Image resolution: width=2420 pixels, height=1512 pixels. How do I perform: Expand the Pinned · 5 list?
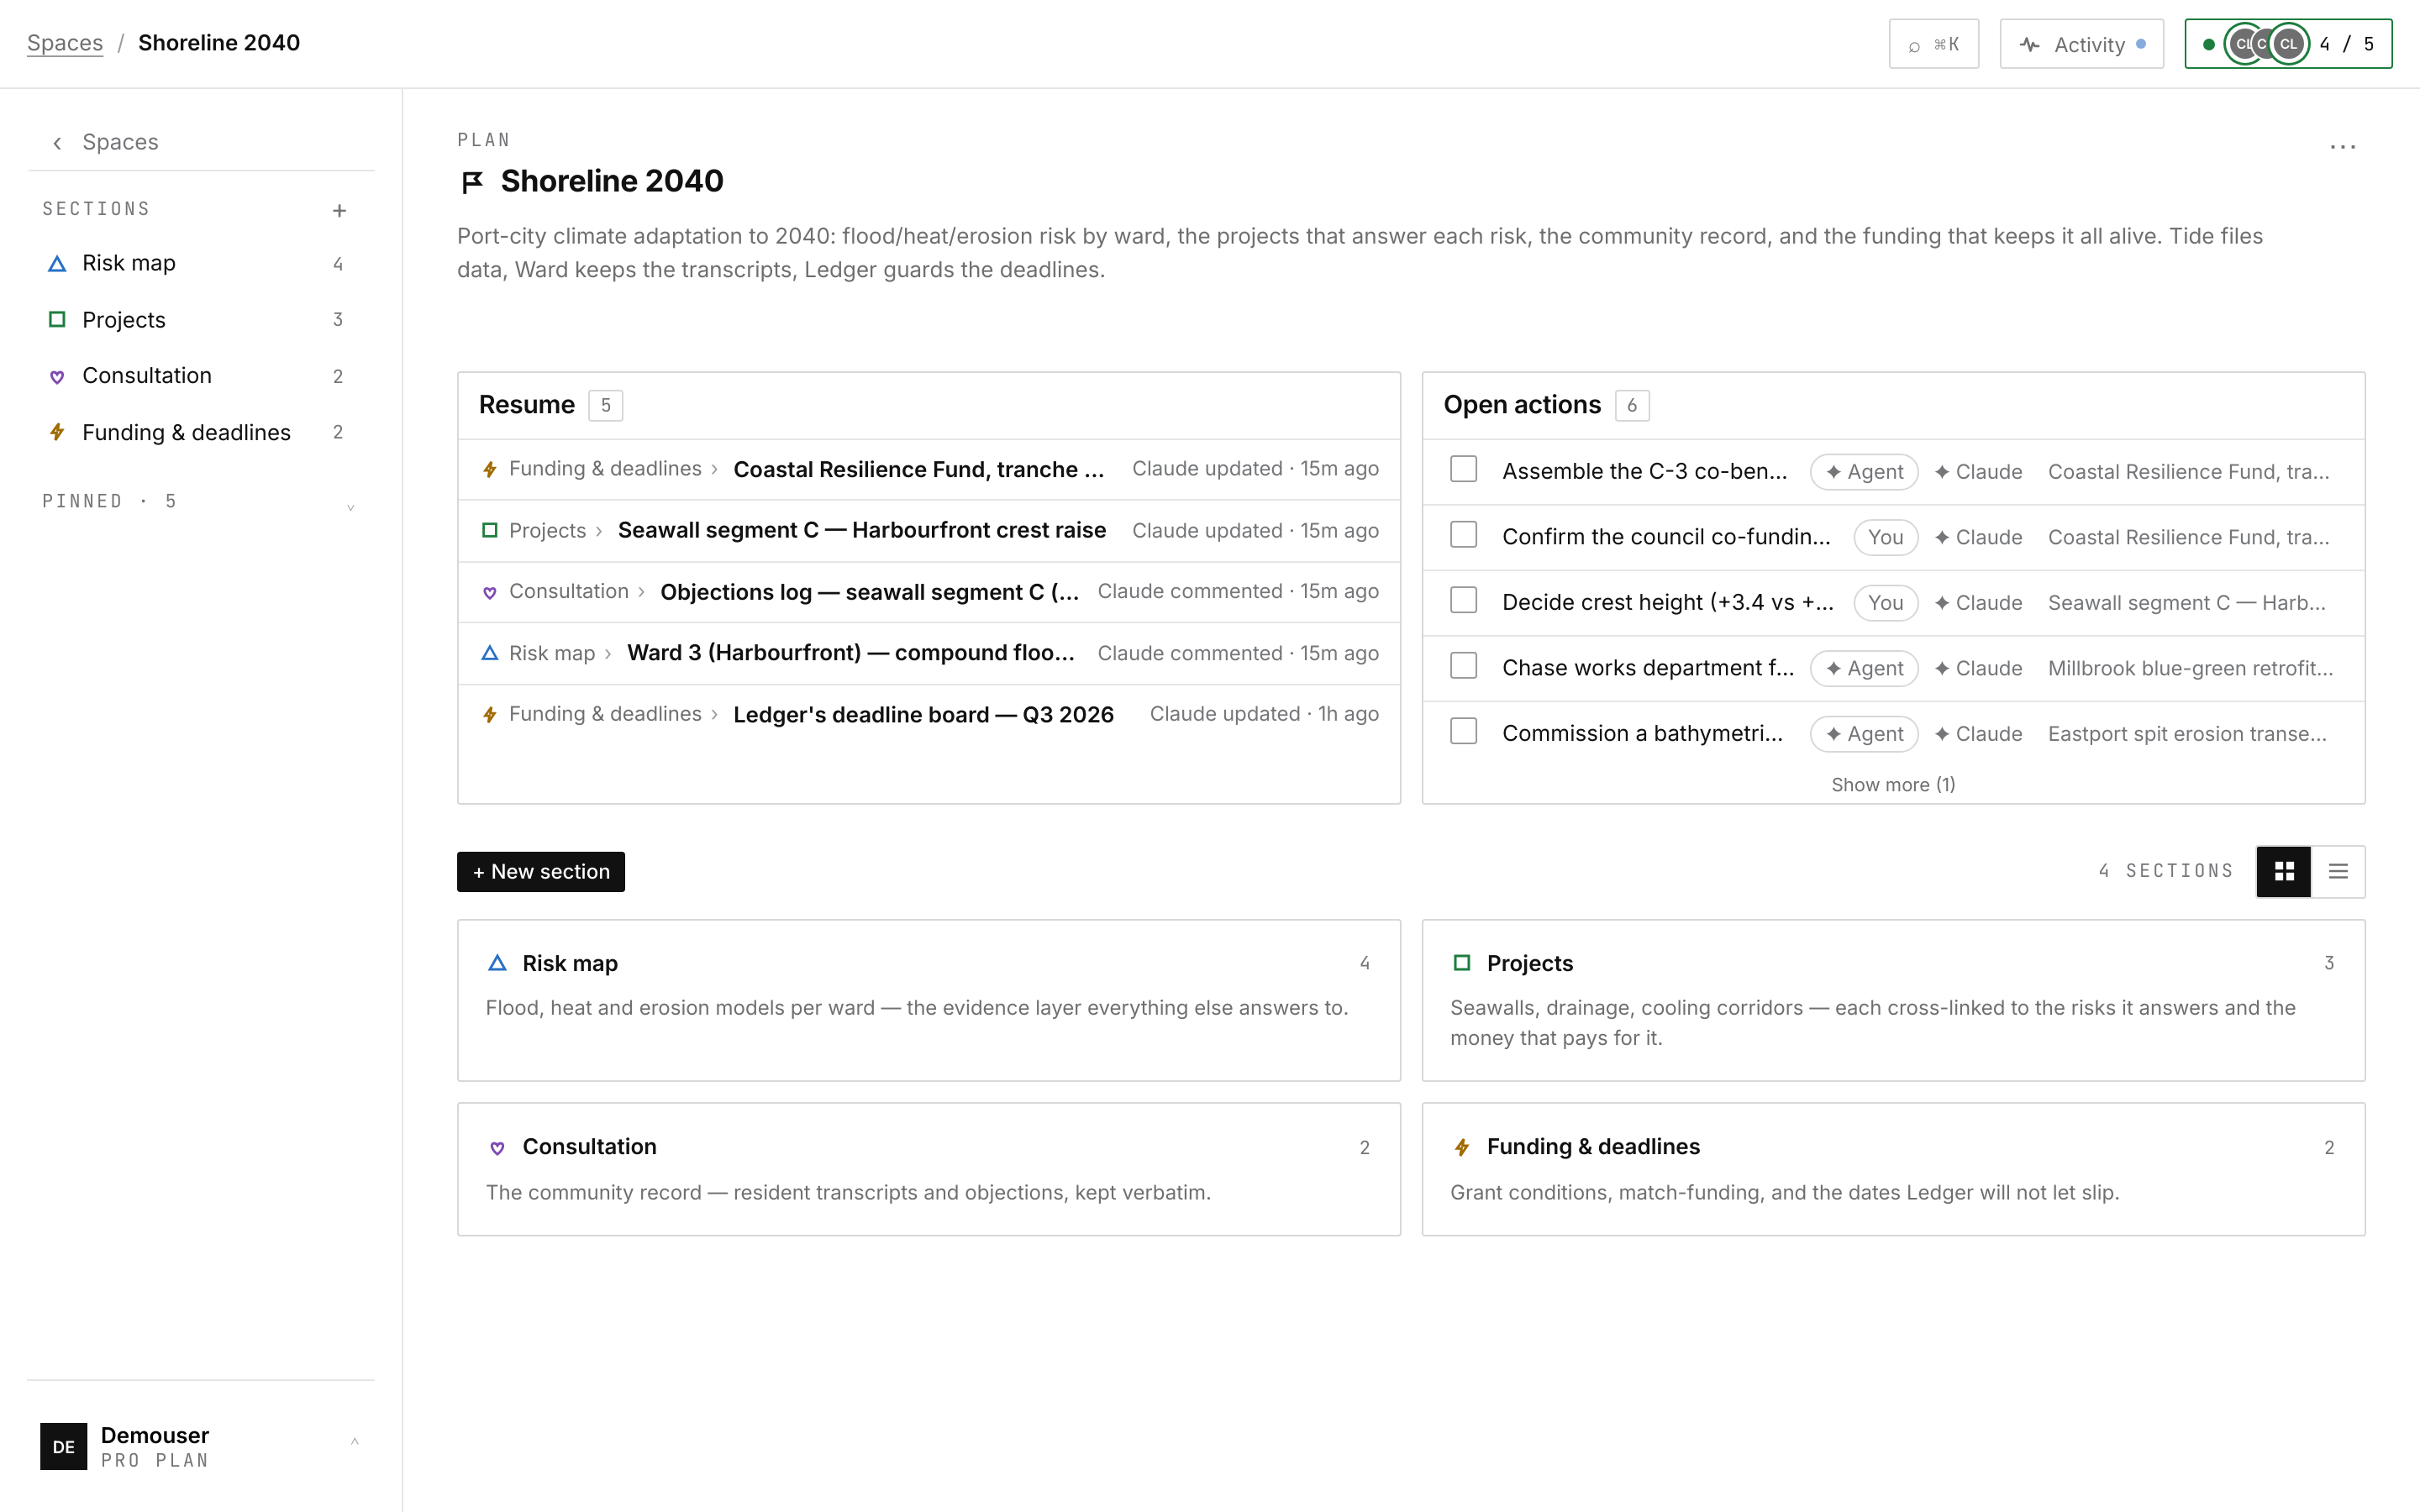click(x=350, y=507)
